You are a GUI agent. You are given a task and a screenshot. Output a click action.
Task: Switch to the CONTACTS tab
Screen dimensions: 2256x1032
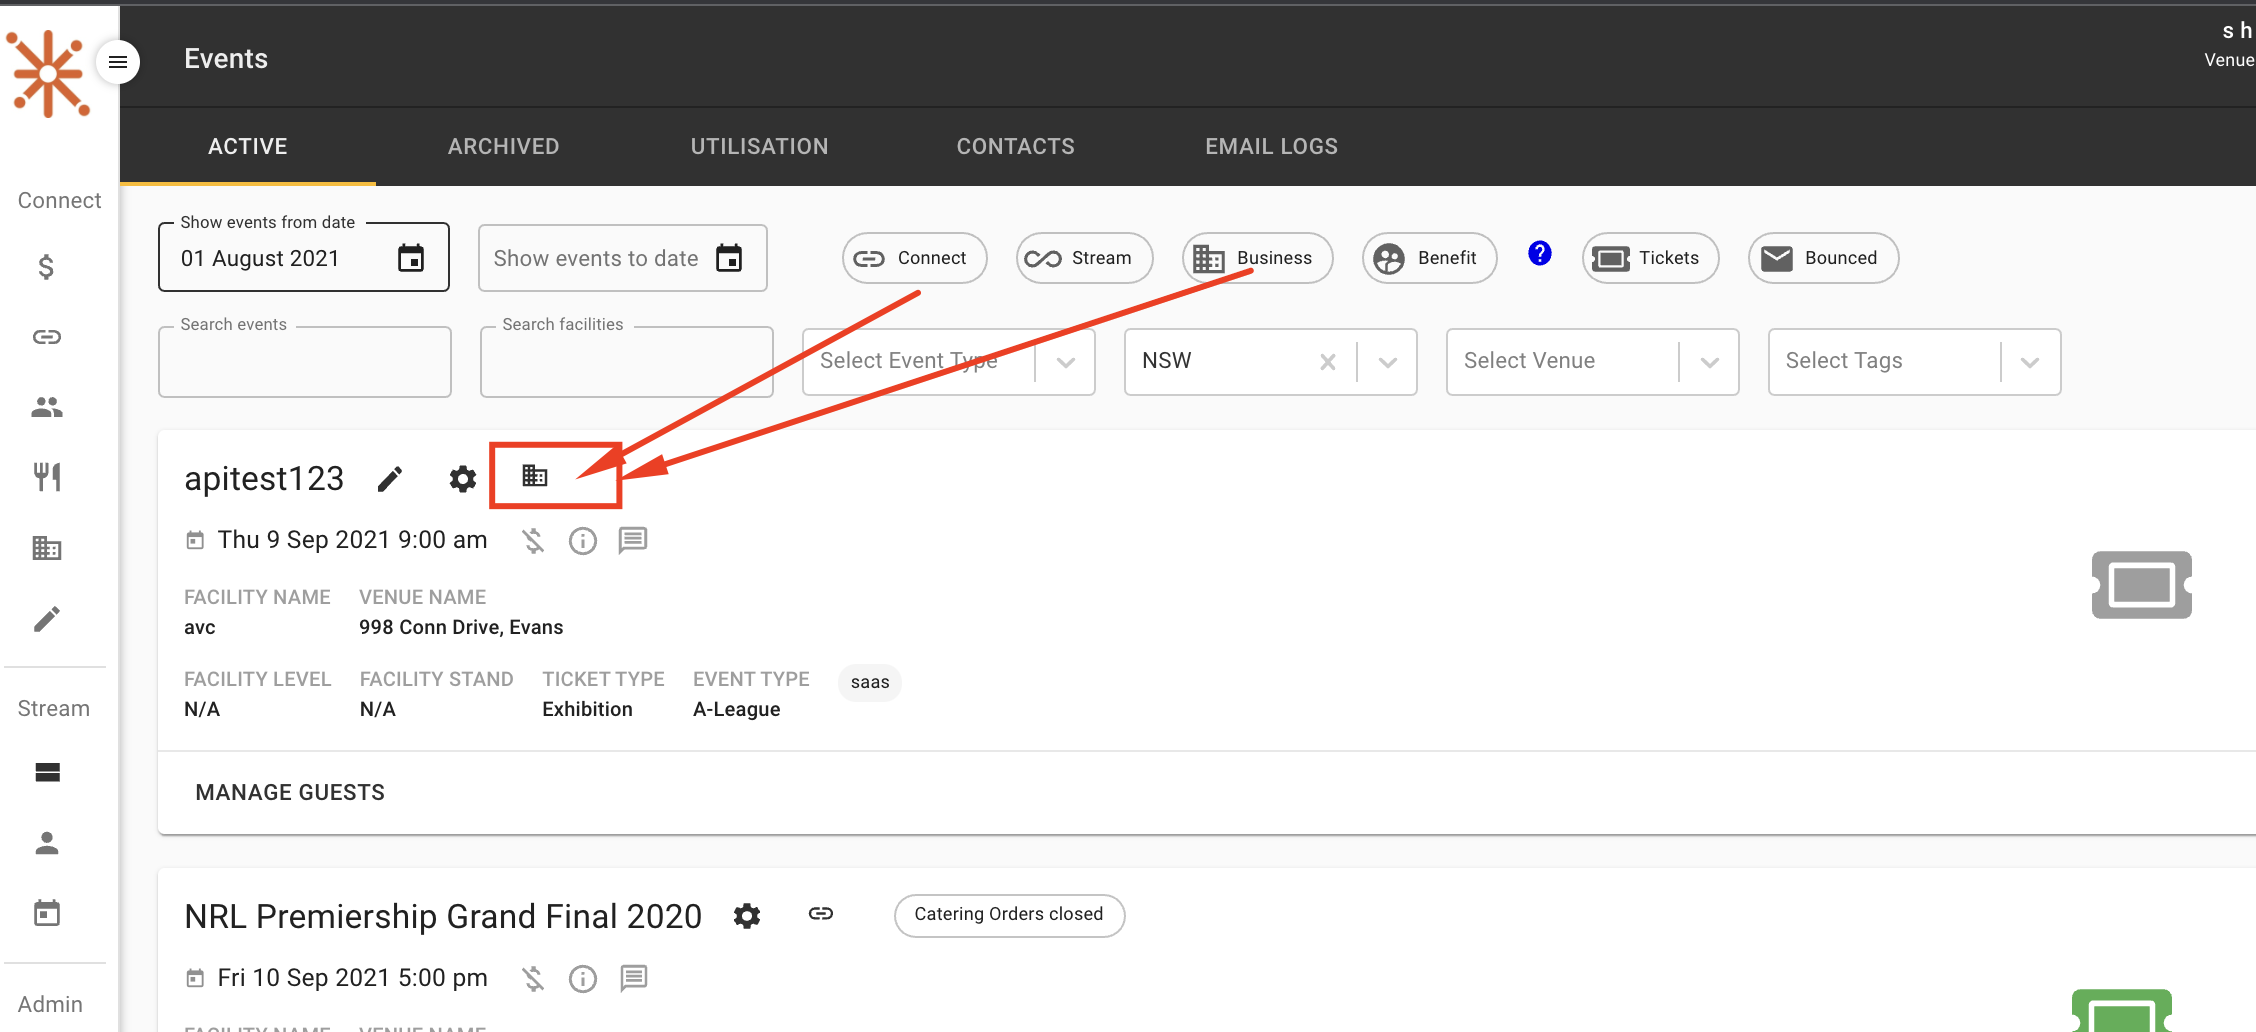[x=1016, y=147]
